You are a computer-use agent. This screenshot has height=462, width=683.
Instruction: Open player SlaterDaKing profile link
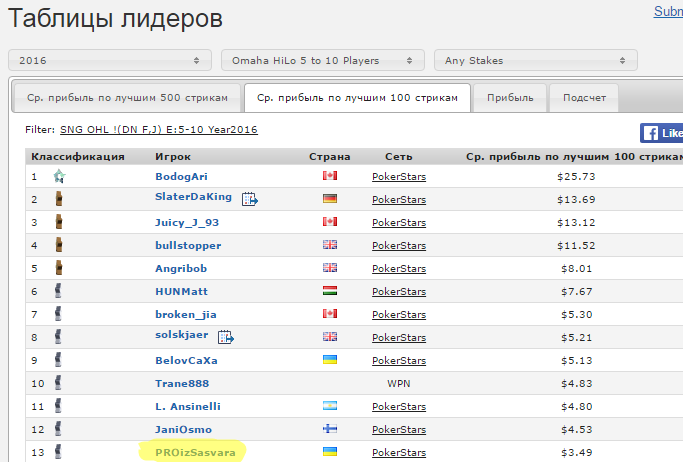click(193, 196)
